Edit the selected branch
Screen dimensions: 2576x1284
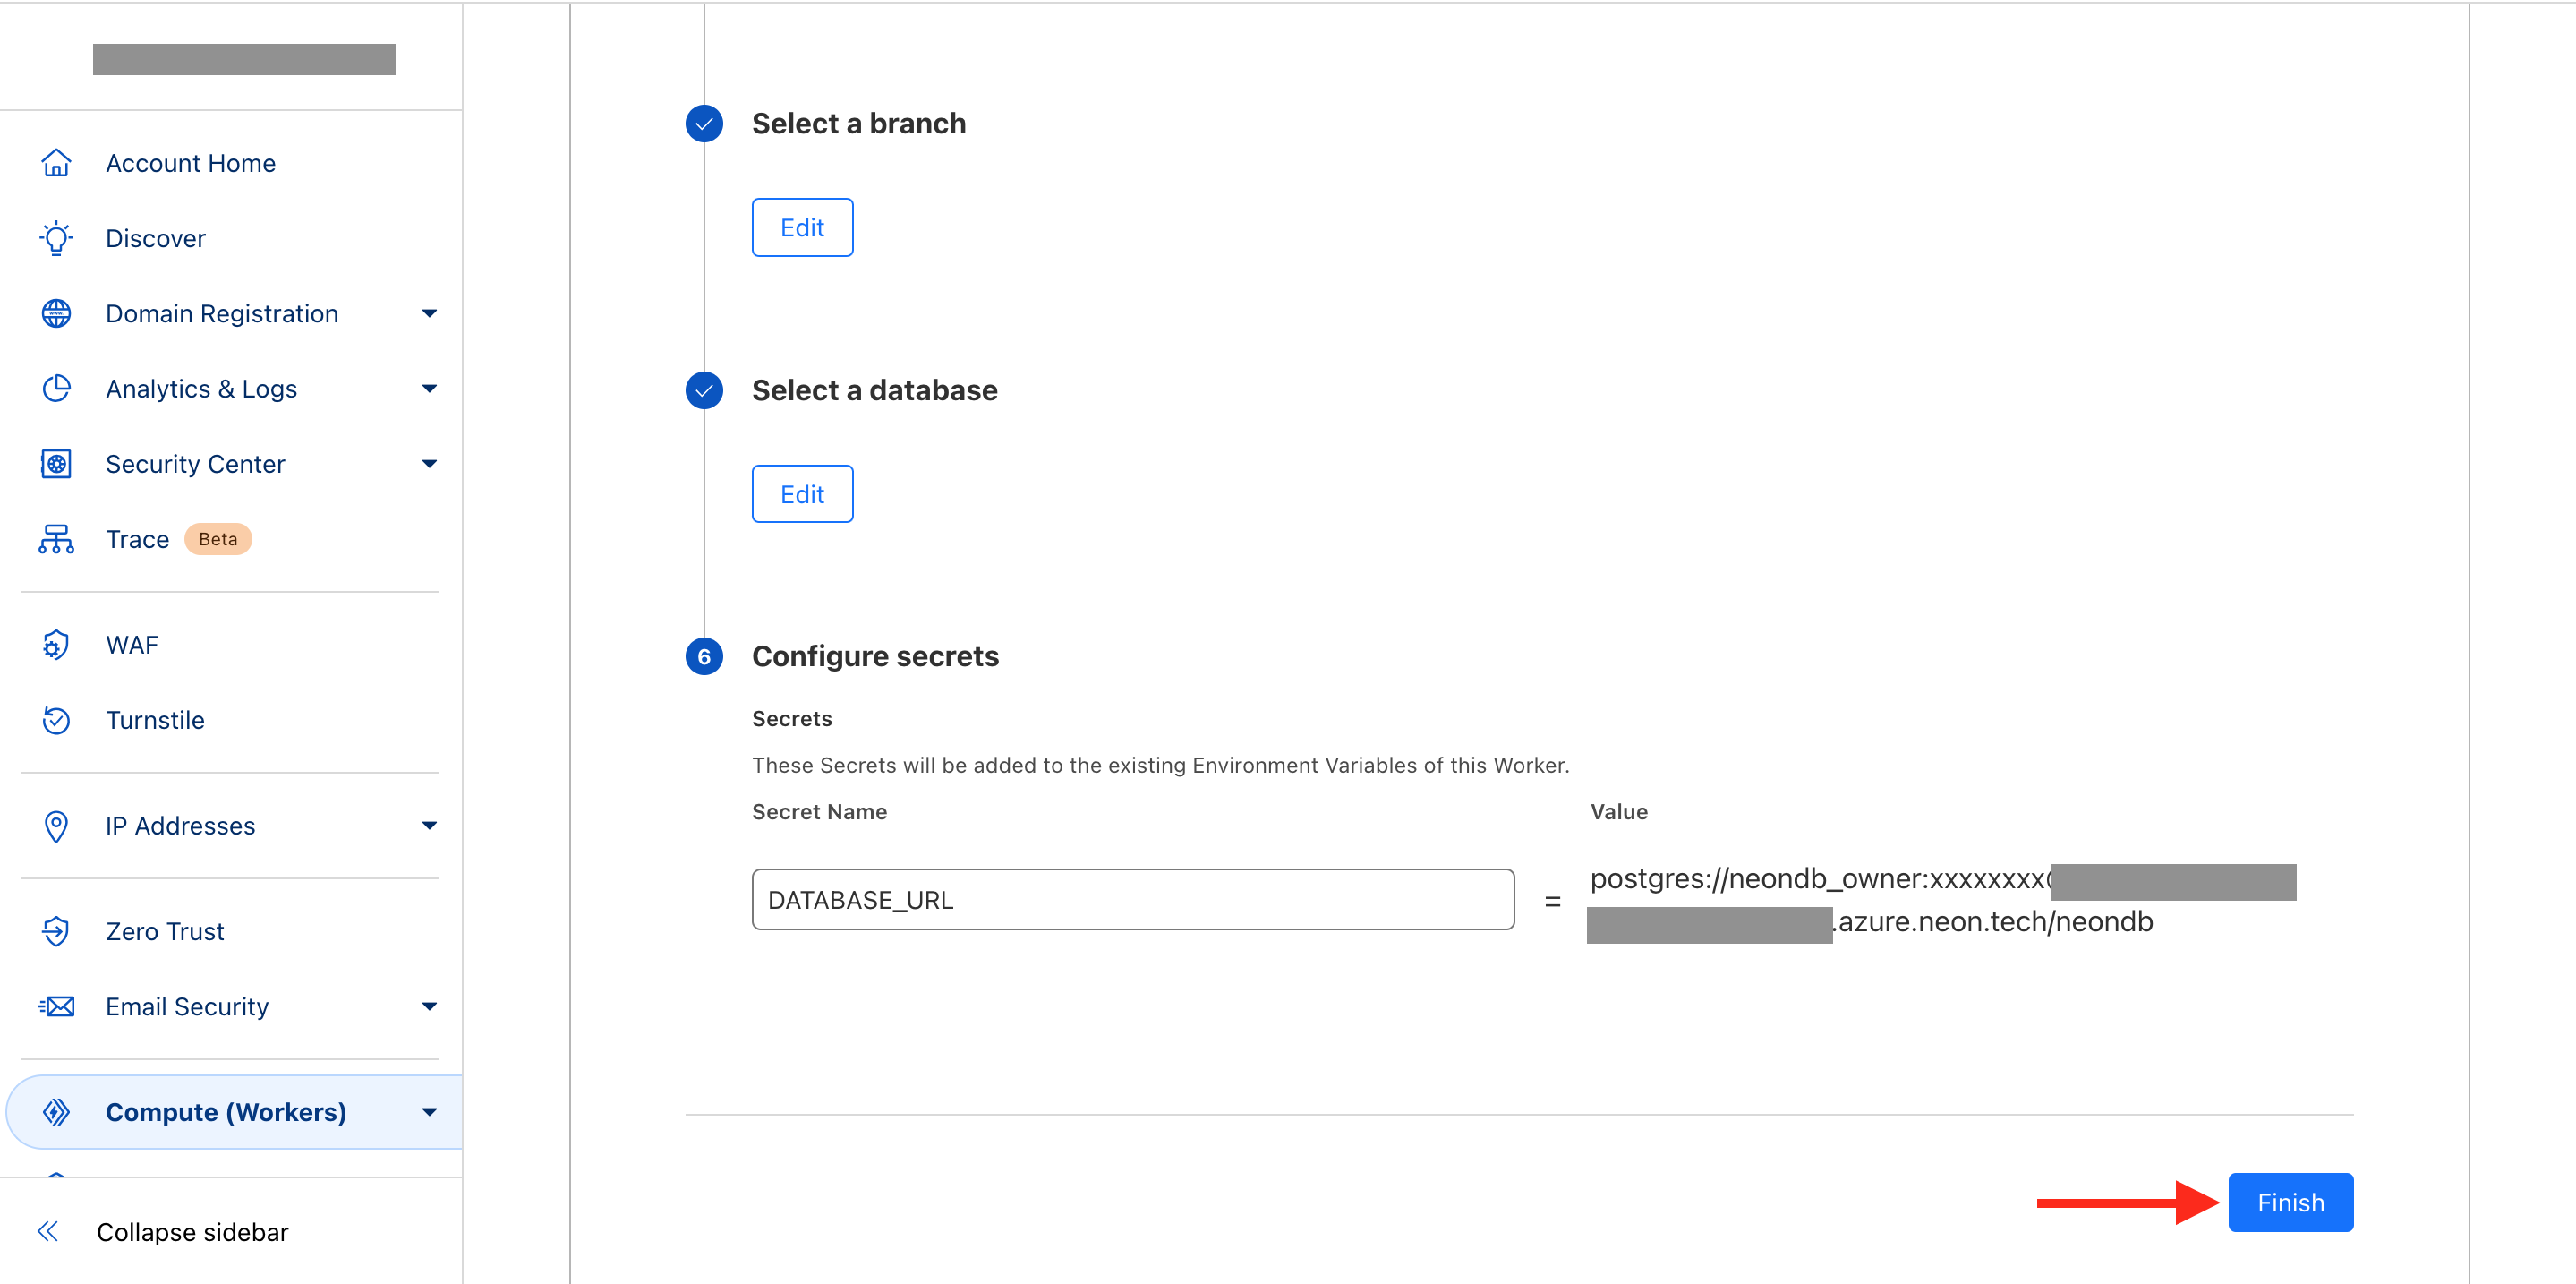coord(802,227)
